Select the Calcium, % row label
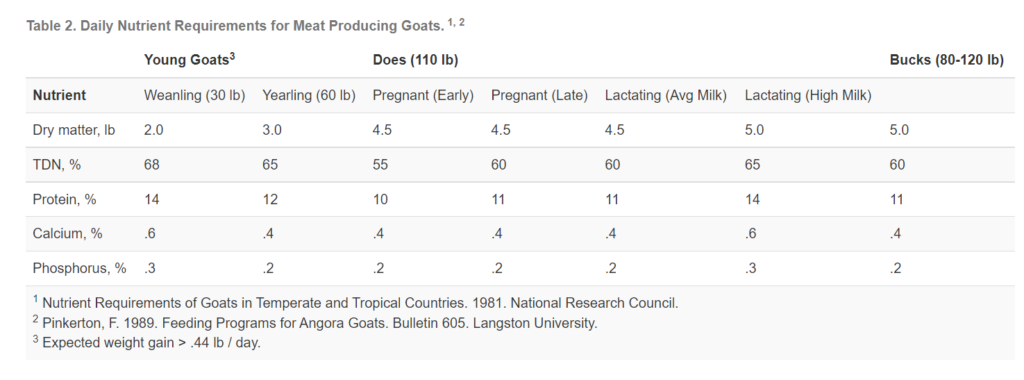 click(67, 234)
